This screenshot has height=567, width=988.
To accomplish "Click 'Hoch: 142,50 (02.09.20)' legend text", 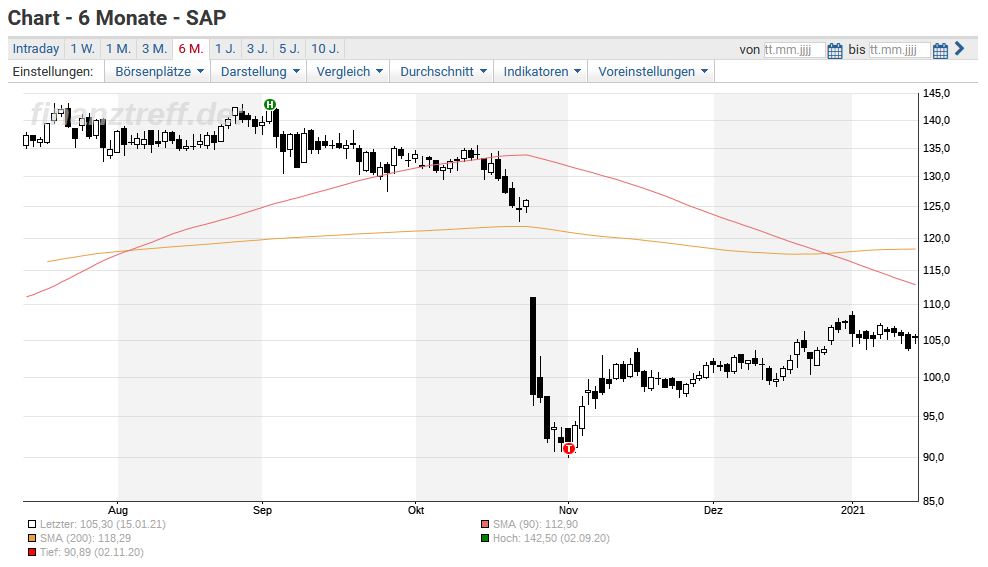I will (551, 538).
